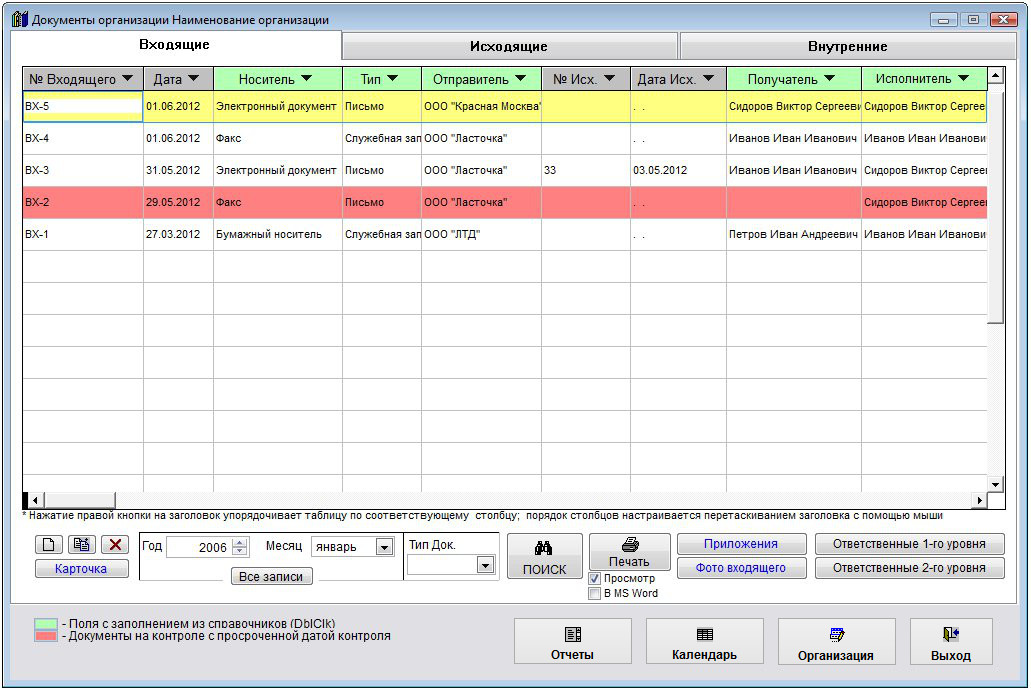The width and height of the screenshot is (1031, 690).
Task: Click the Приложения button
Action: pos(741,544)
